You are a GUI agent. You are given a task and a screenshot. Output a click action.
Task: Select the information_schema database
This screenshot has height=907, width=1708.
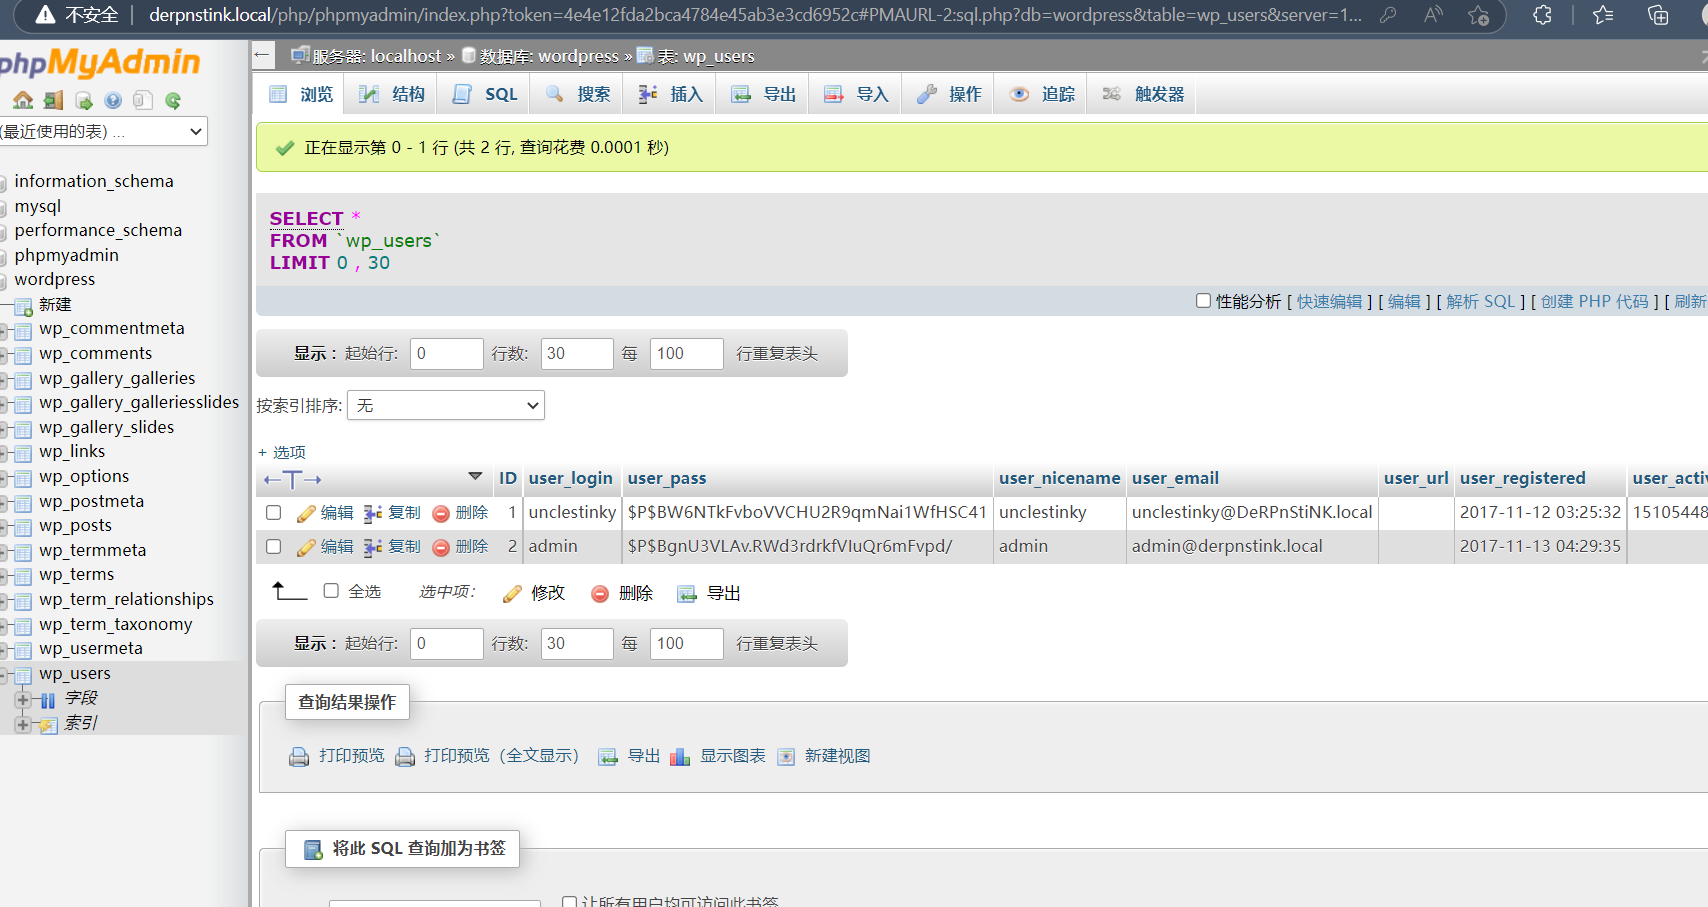tap(94, 181)
